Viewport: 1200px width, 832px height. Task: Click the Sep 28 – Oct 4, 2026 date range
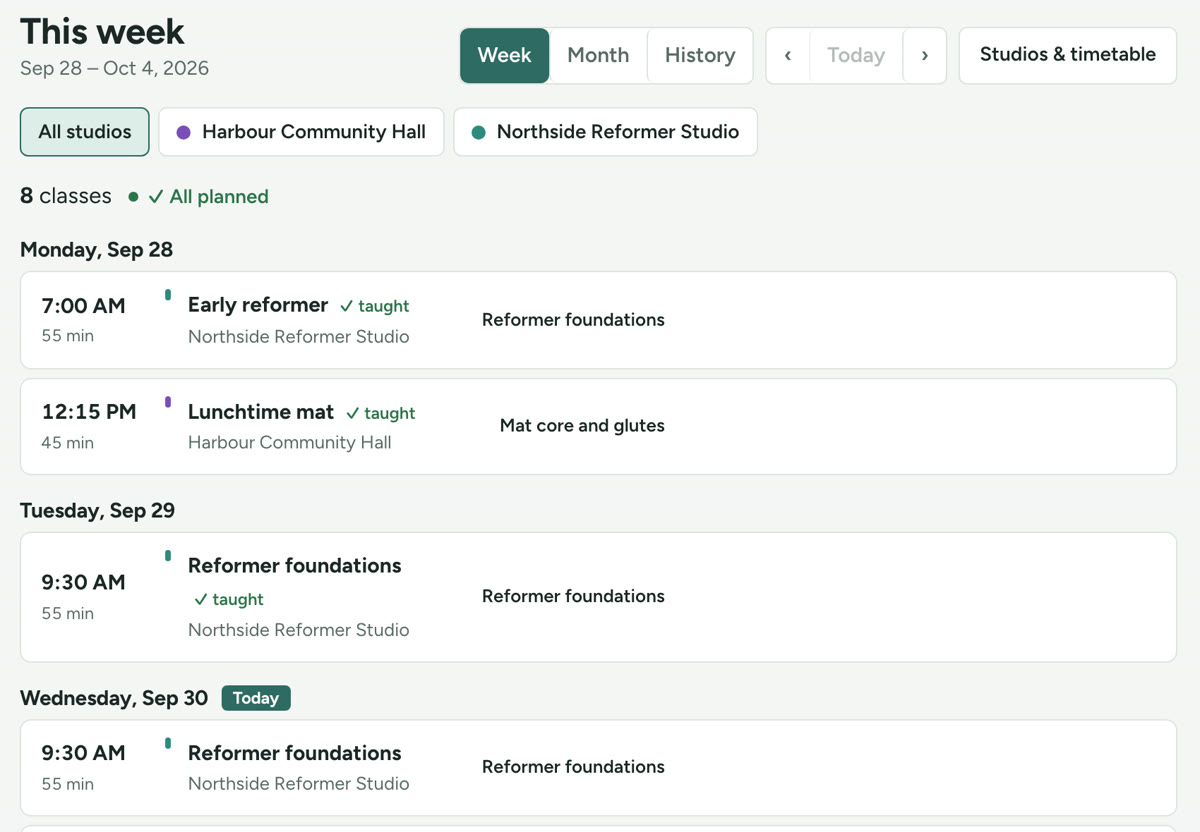115,69
